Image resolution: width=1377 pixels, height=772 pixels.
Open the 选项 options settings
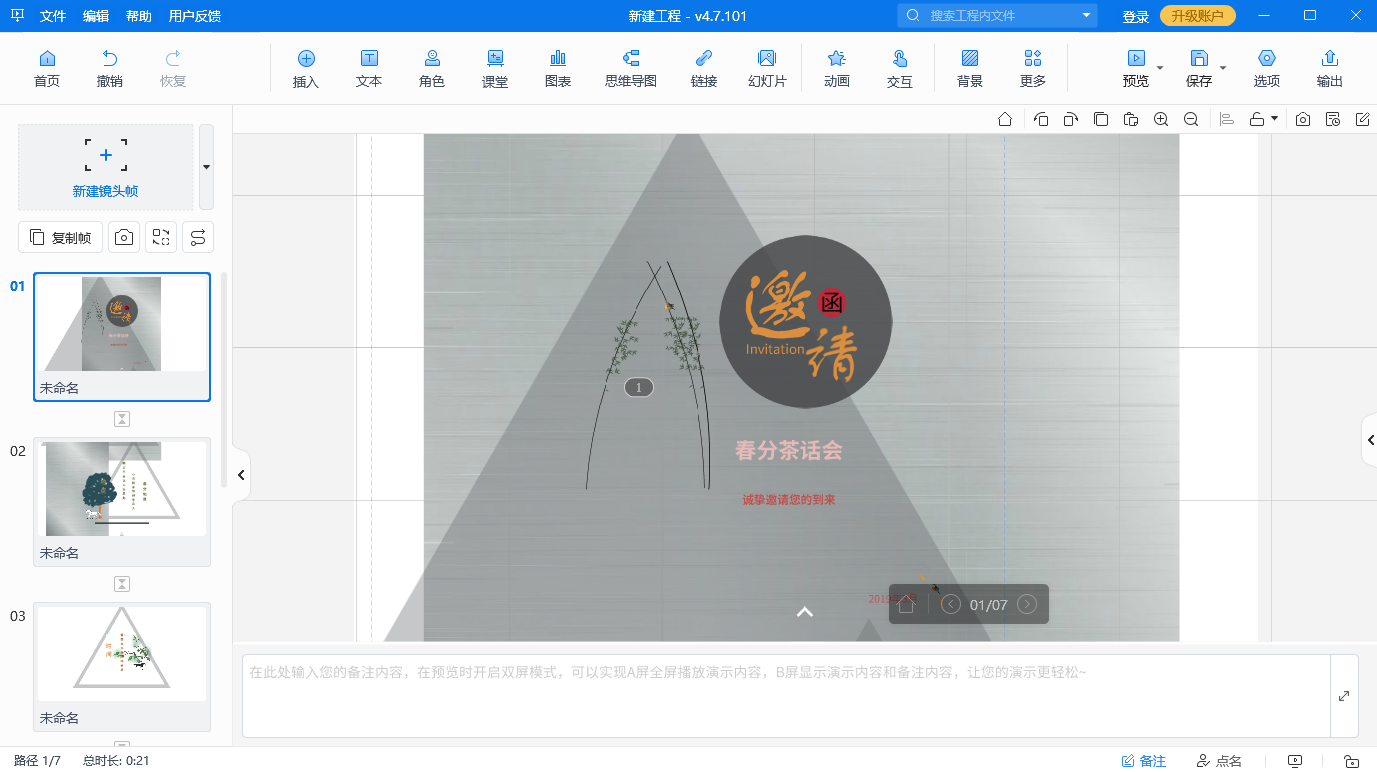(1267, 68)
